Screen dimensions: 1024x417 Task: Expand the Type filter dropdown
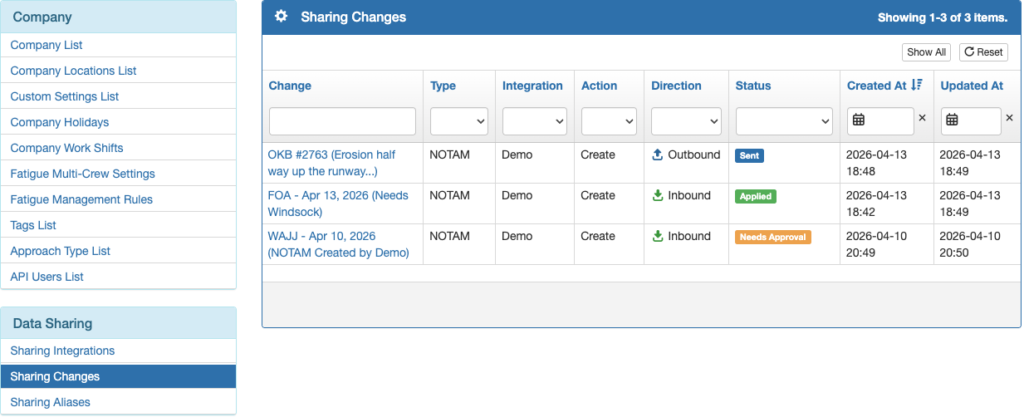click(459, 121)
